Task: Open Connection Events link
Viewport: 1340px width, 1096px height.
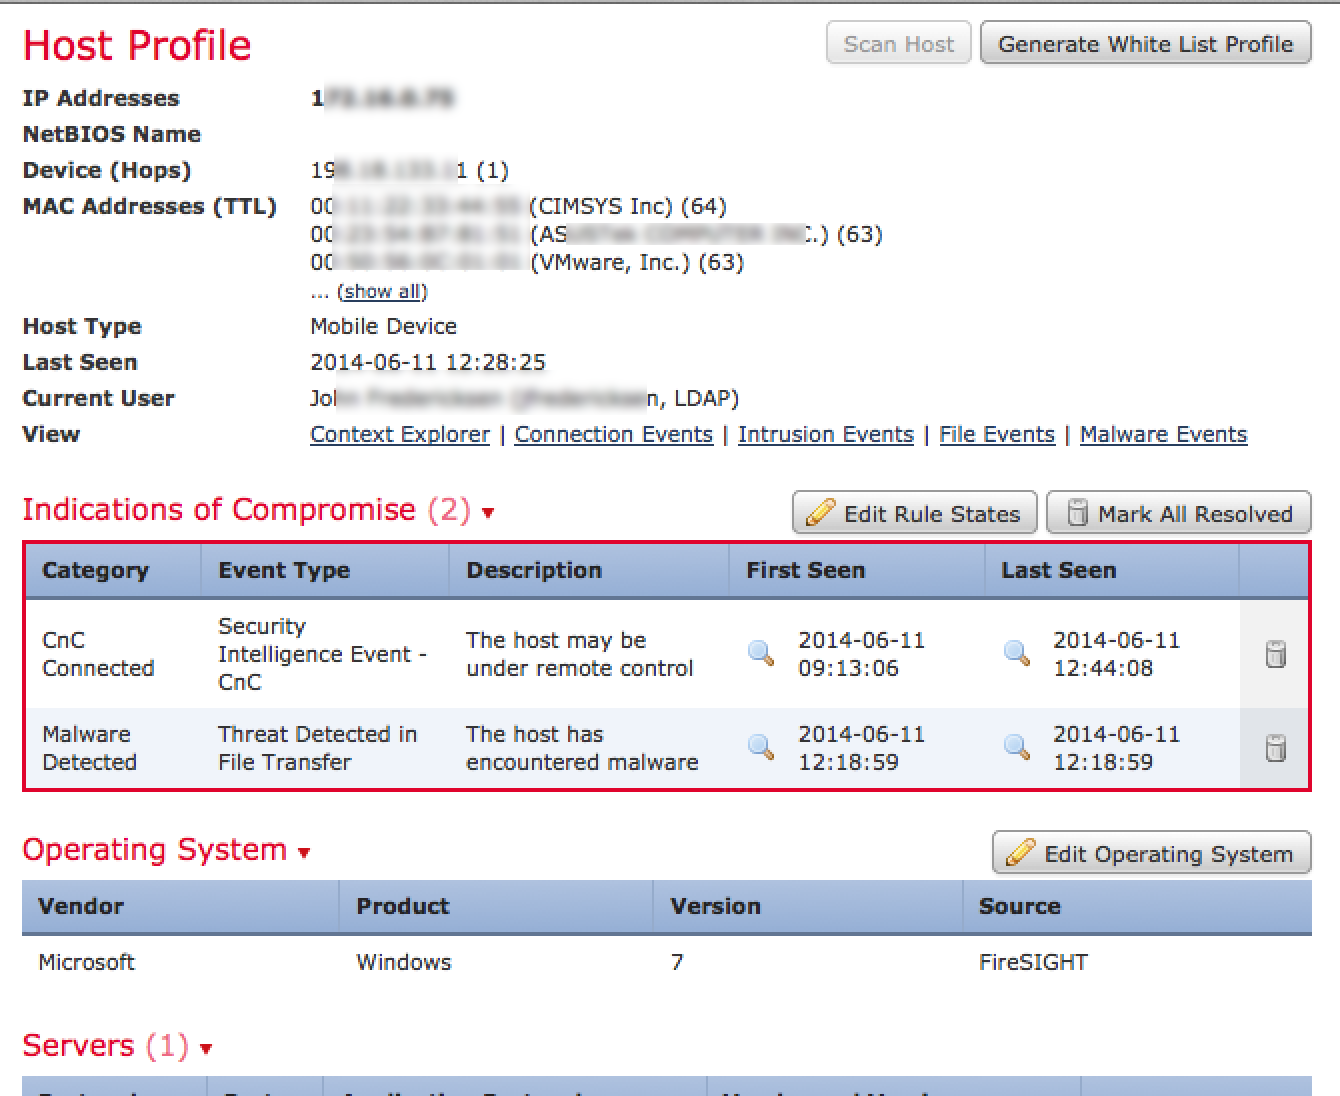Action: [x=613, y=434]
